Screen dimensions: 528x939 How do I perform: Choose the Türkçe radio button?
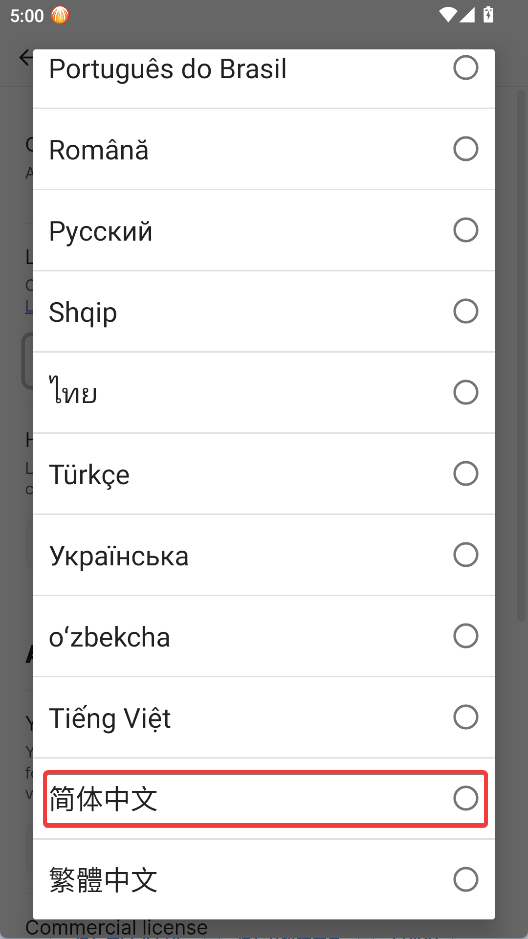(x=465, y=474)
